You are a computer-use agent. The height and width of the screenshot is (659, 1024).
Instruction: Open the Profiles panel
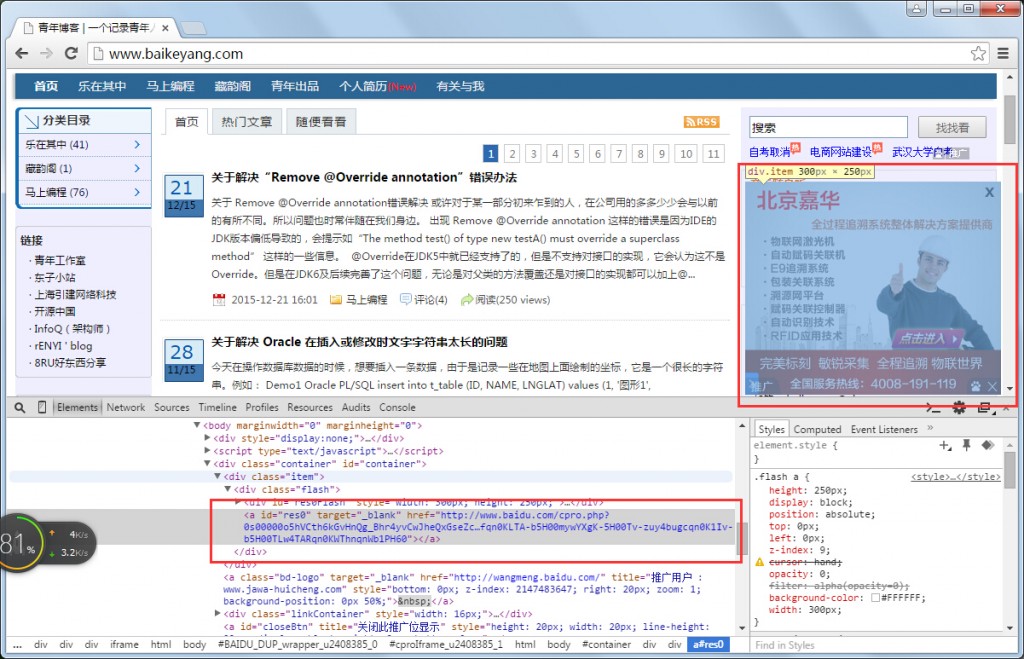[262, 408]
